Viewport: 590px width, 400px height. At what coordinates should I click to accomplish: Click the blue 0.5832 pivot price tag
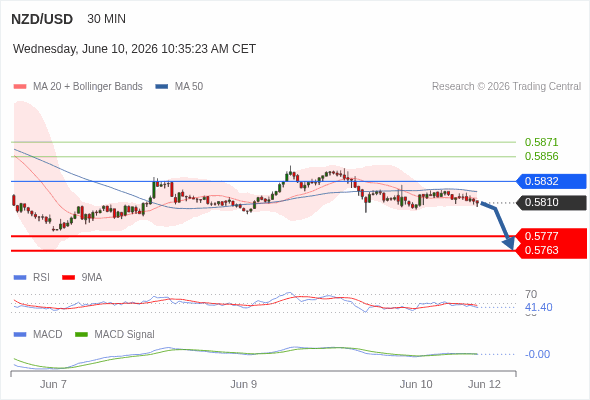tap(551, 181)
